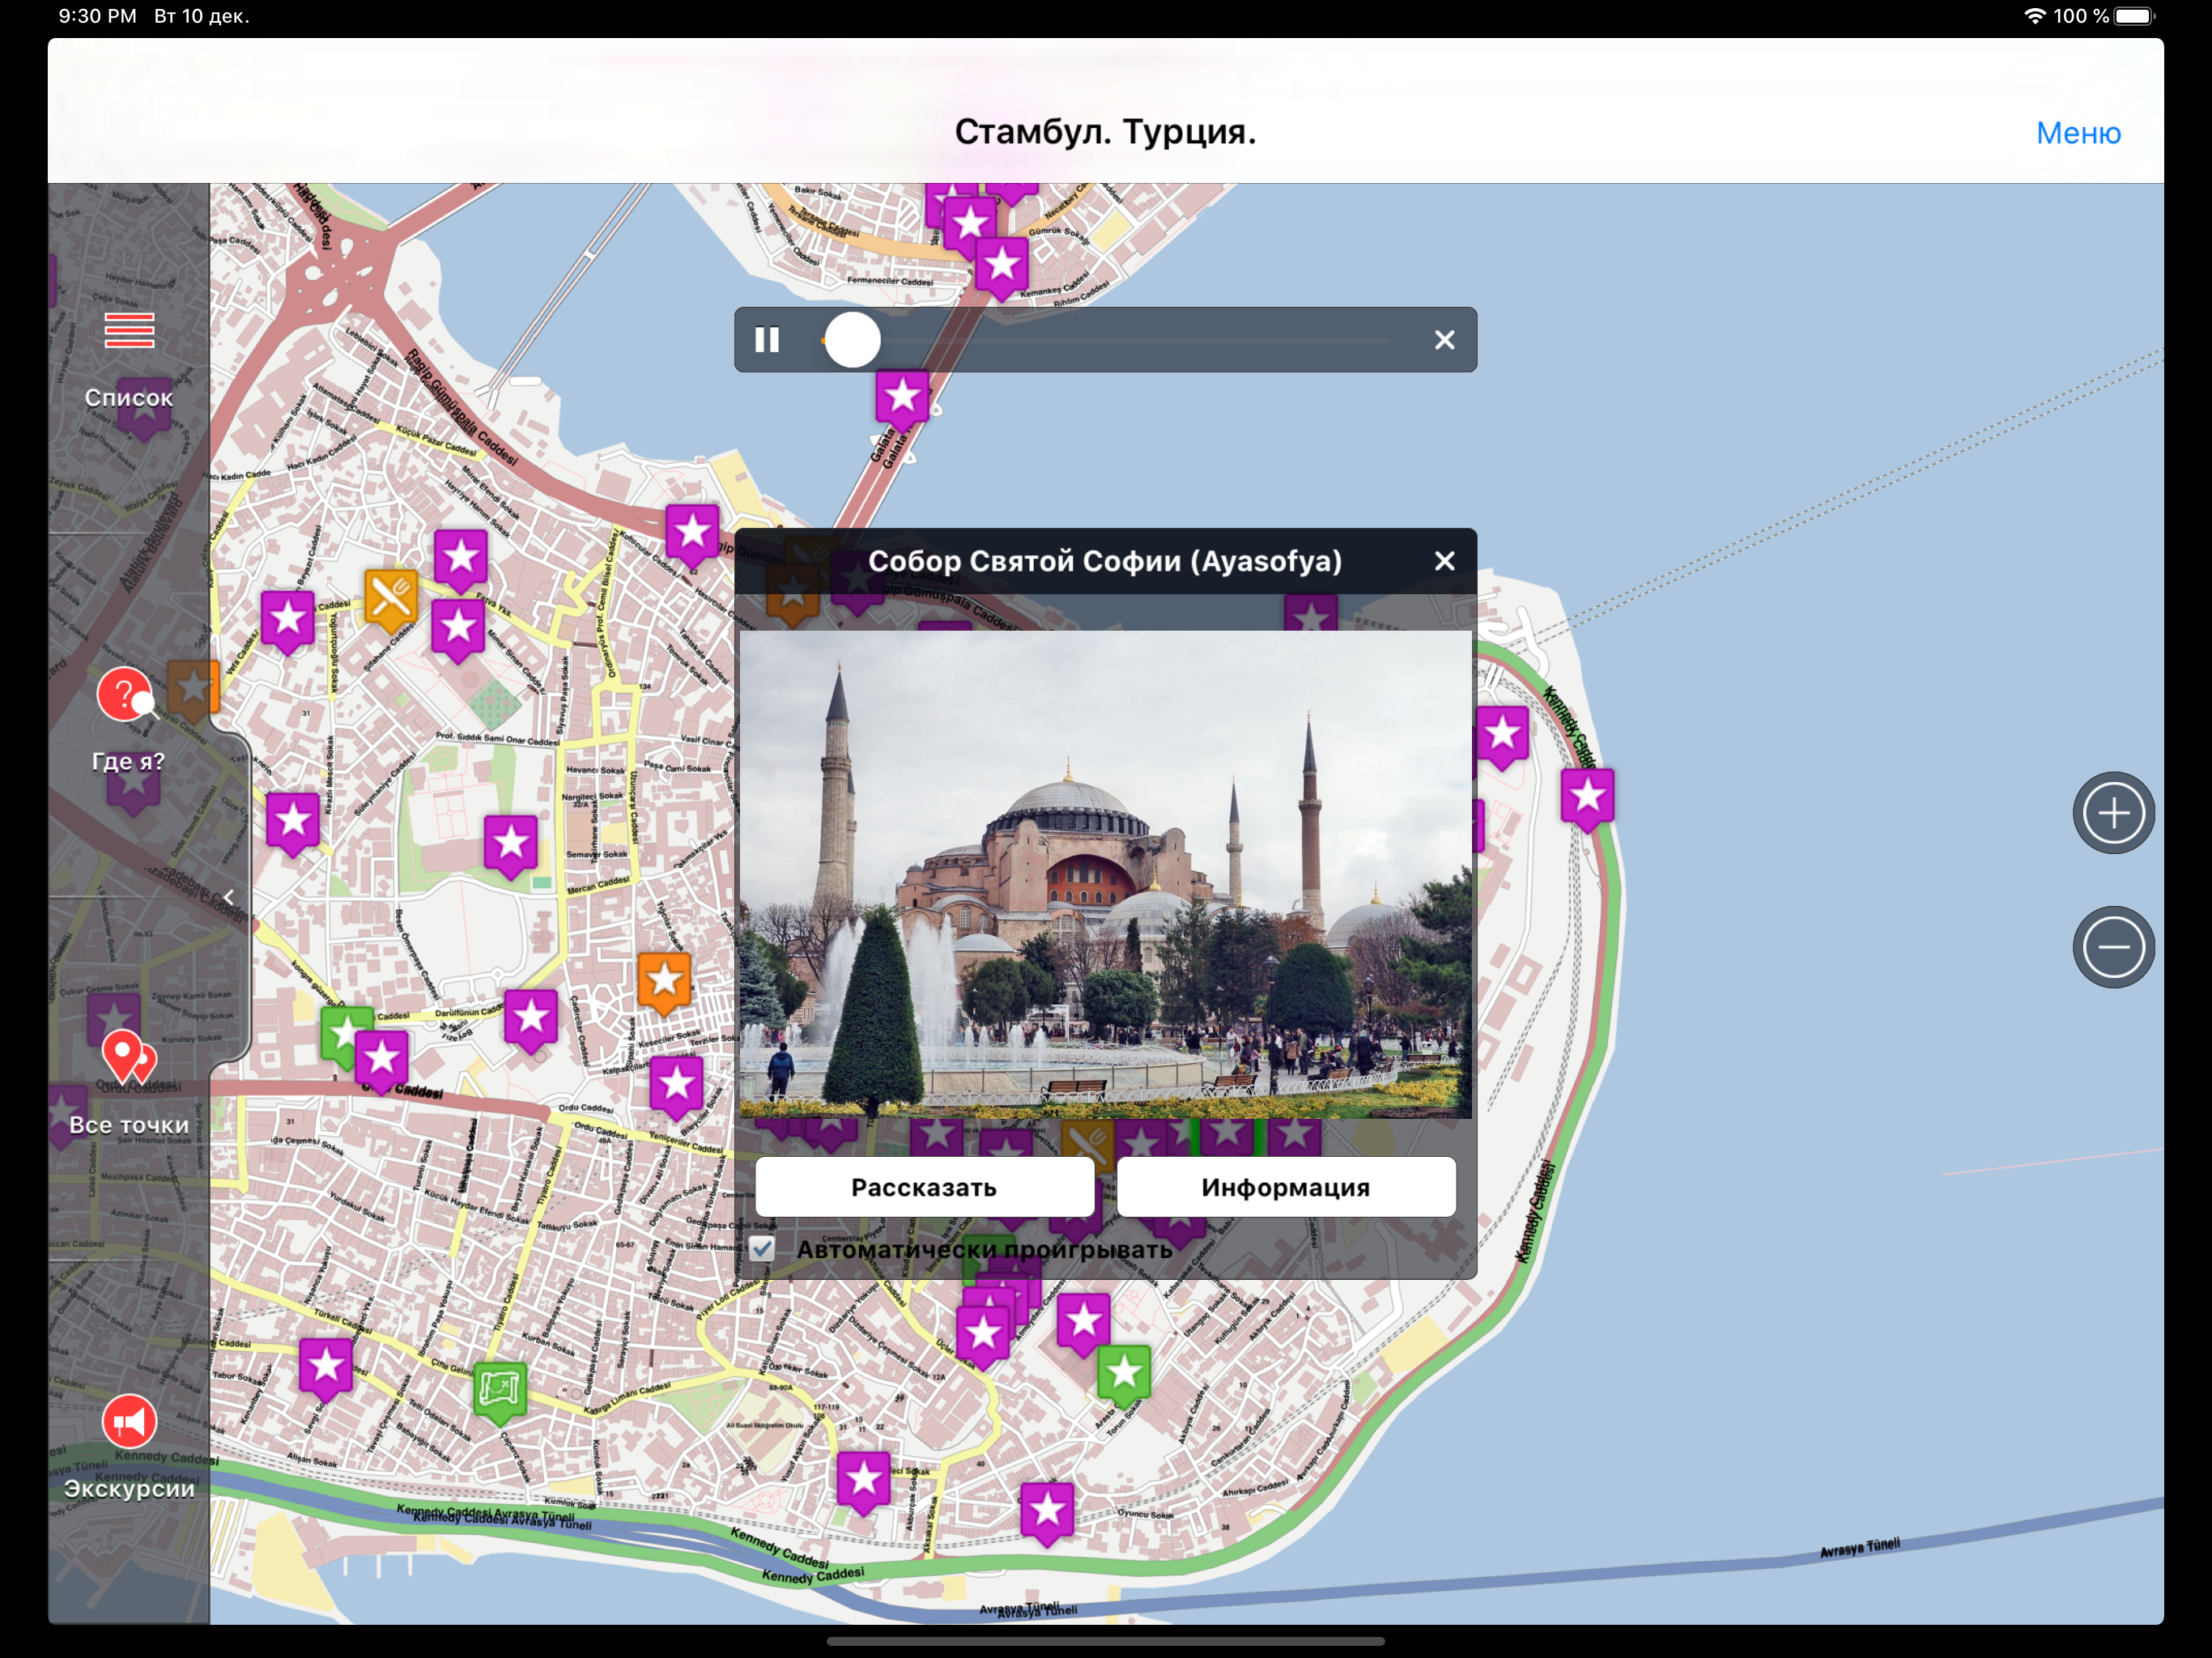
Task: Toggle Автоматически проигрывать checkbox
Action: coord(762,1248)
